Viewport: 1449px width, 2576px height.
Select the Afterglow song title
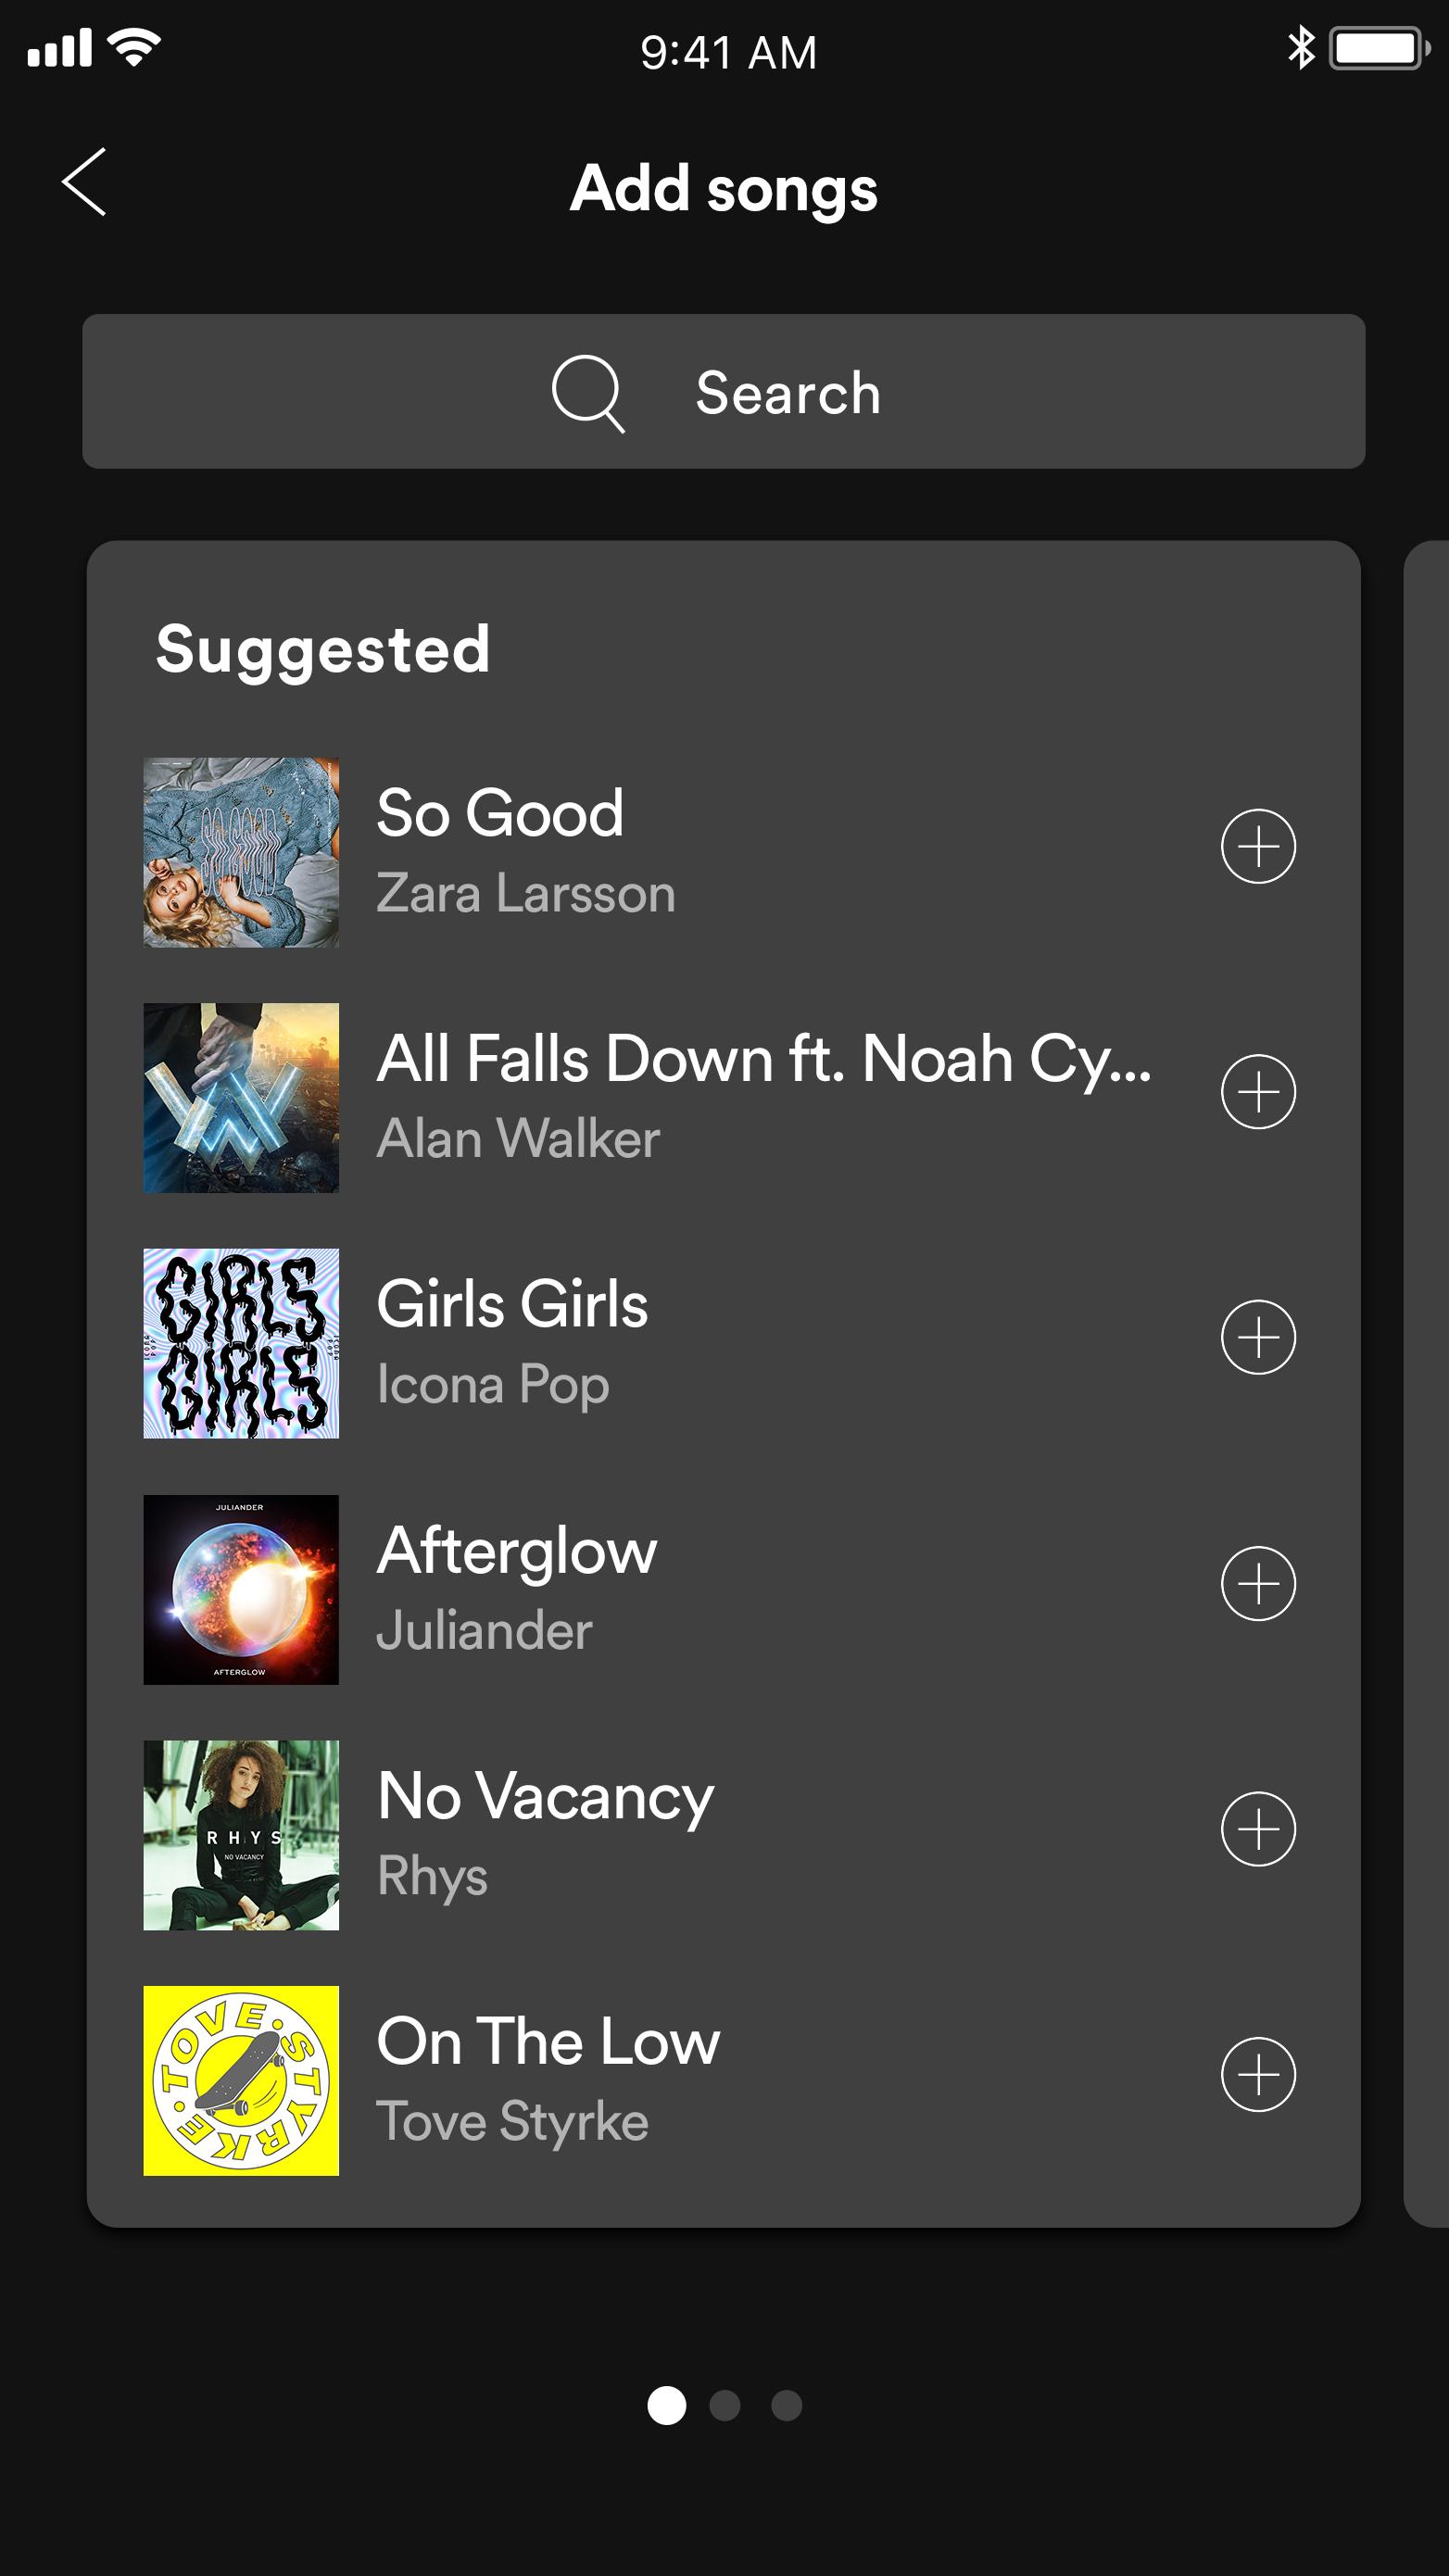516,1551
